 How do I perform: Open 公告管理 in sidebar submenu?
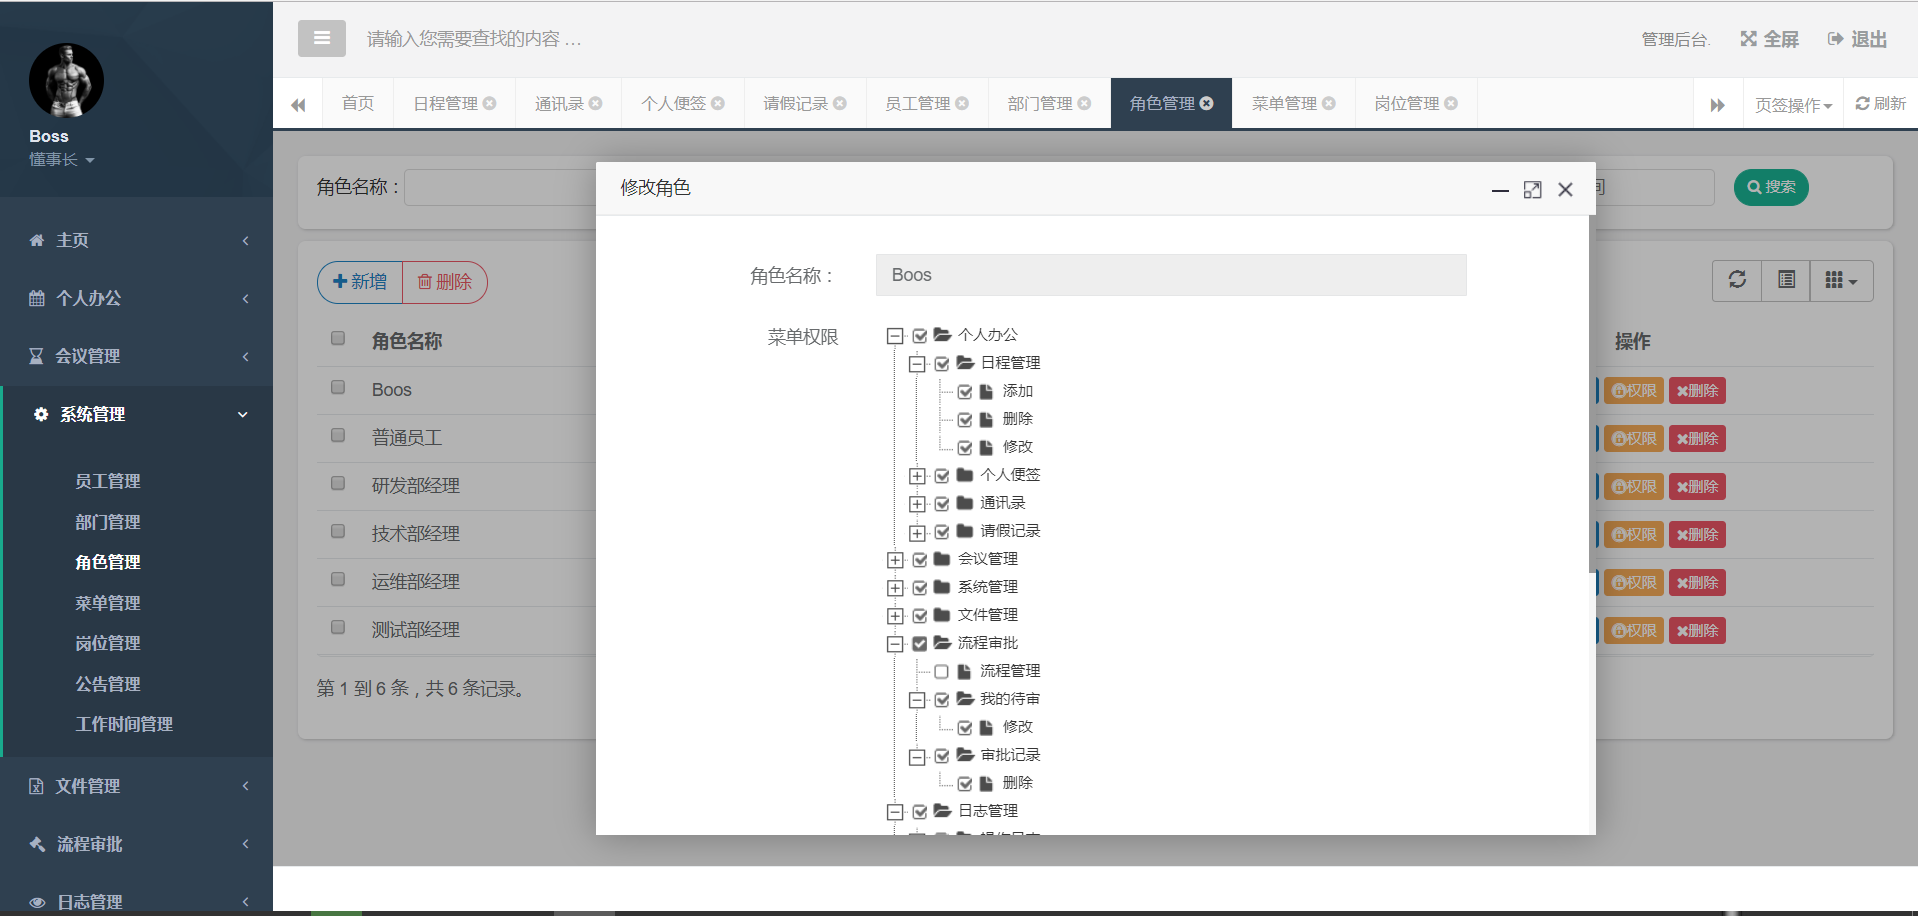pyautogui.click(x=108, y=684)
